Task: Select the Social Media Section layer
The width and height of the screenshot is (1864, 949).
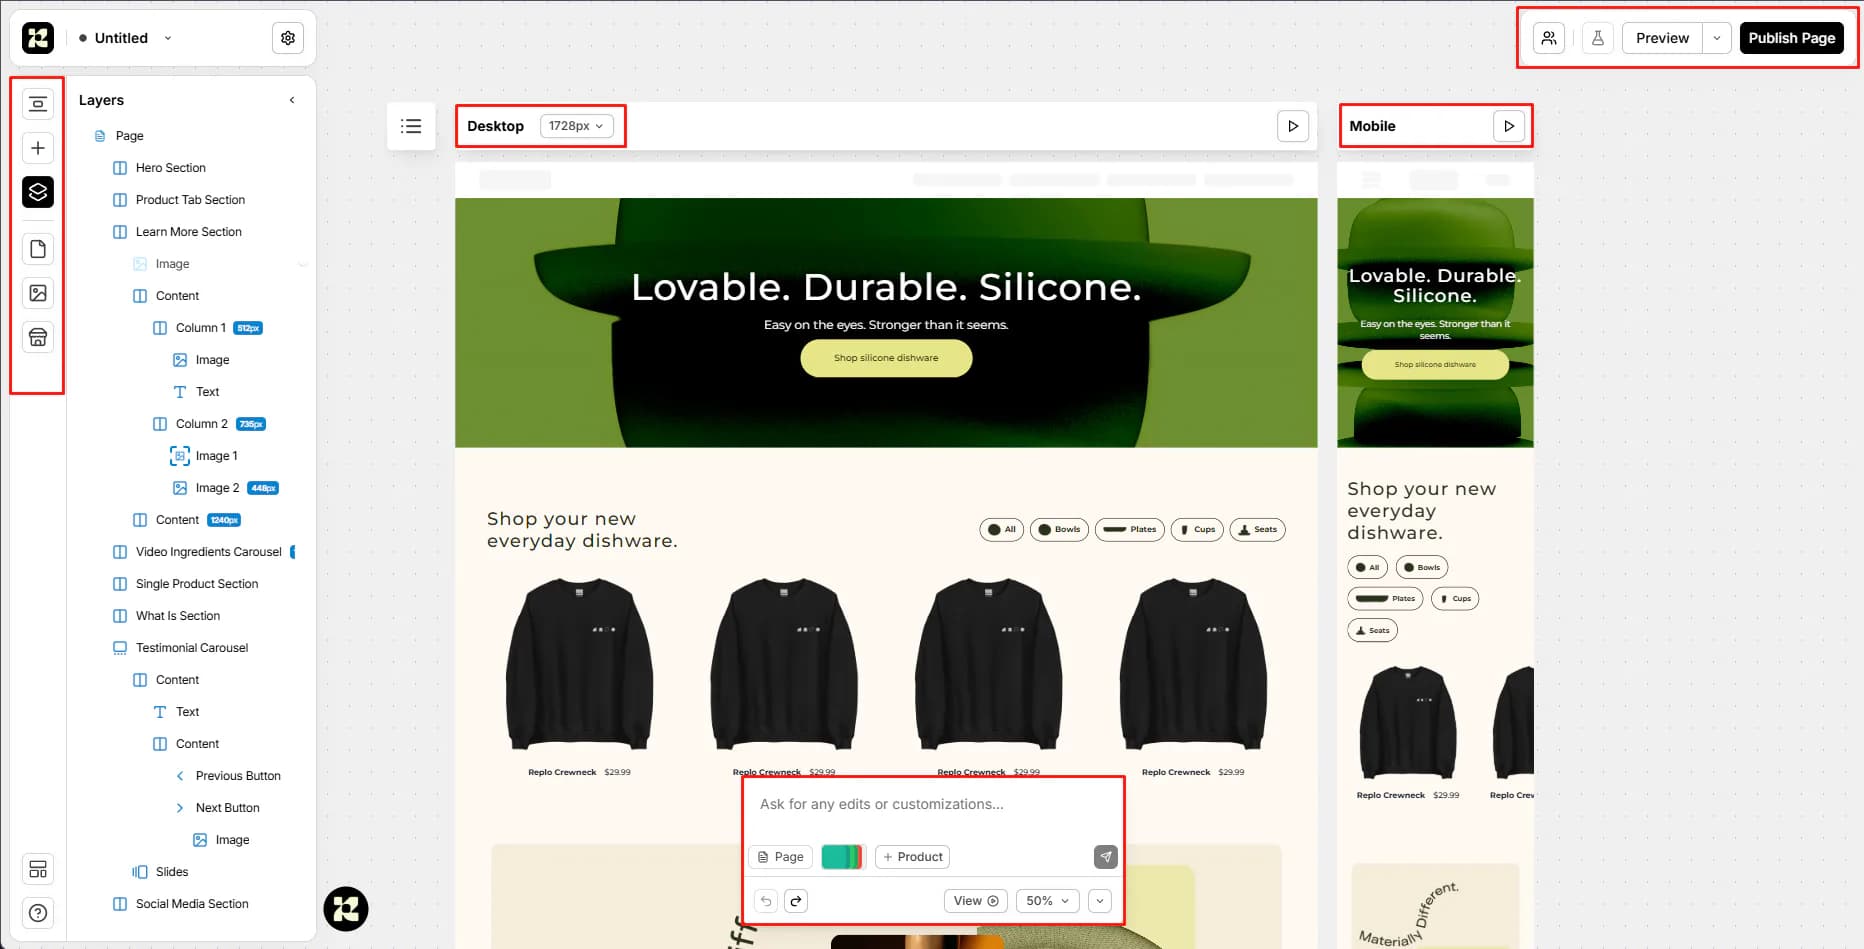Action: point(192,904)
